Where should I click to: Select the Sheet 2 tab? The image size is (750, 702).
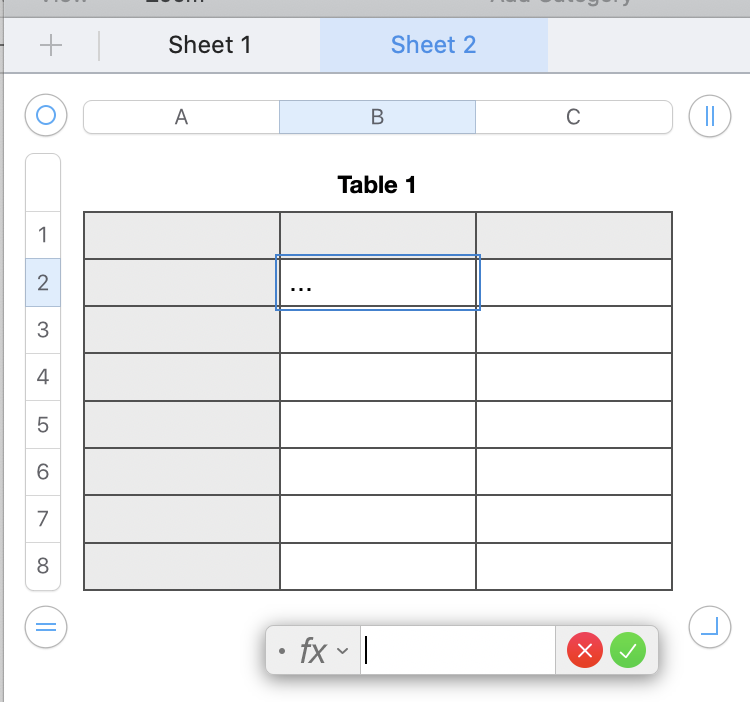point(433,45)
